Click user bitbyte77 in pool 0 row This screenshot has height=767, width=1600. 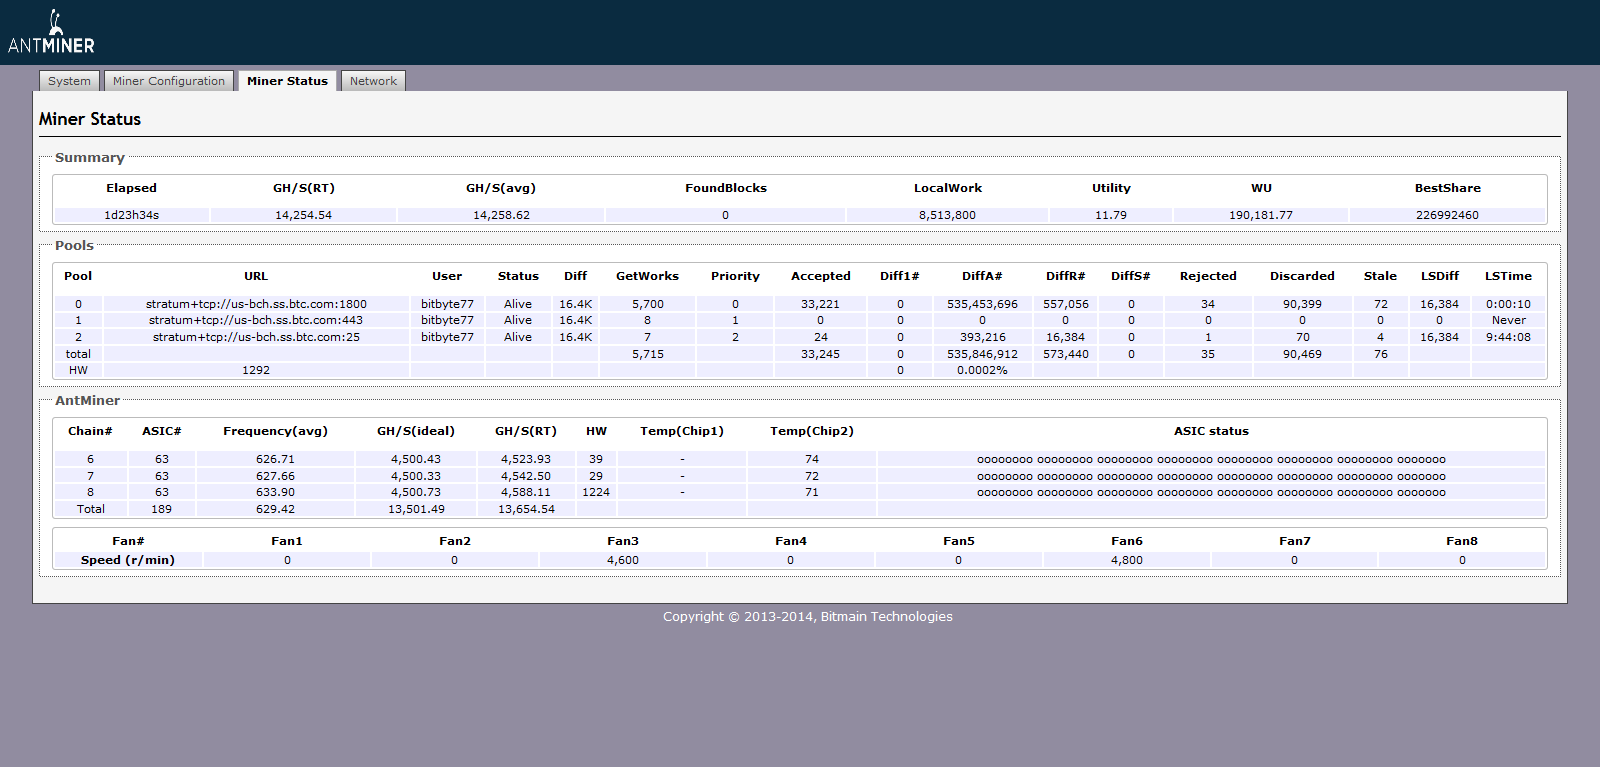[447, 304]
